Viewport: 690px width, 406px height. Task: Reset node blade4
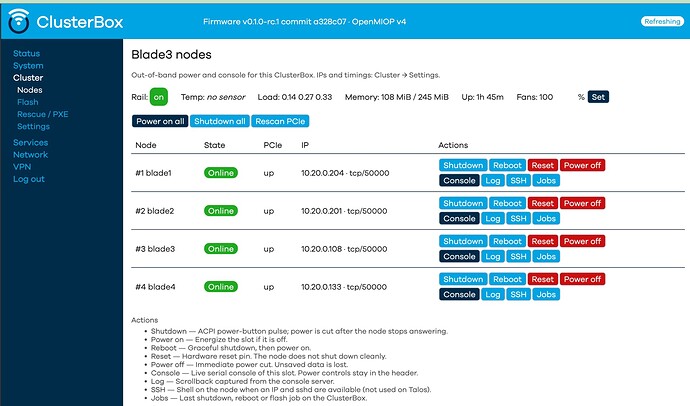tap(543, 279)
